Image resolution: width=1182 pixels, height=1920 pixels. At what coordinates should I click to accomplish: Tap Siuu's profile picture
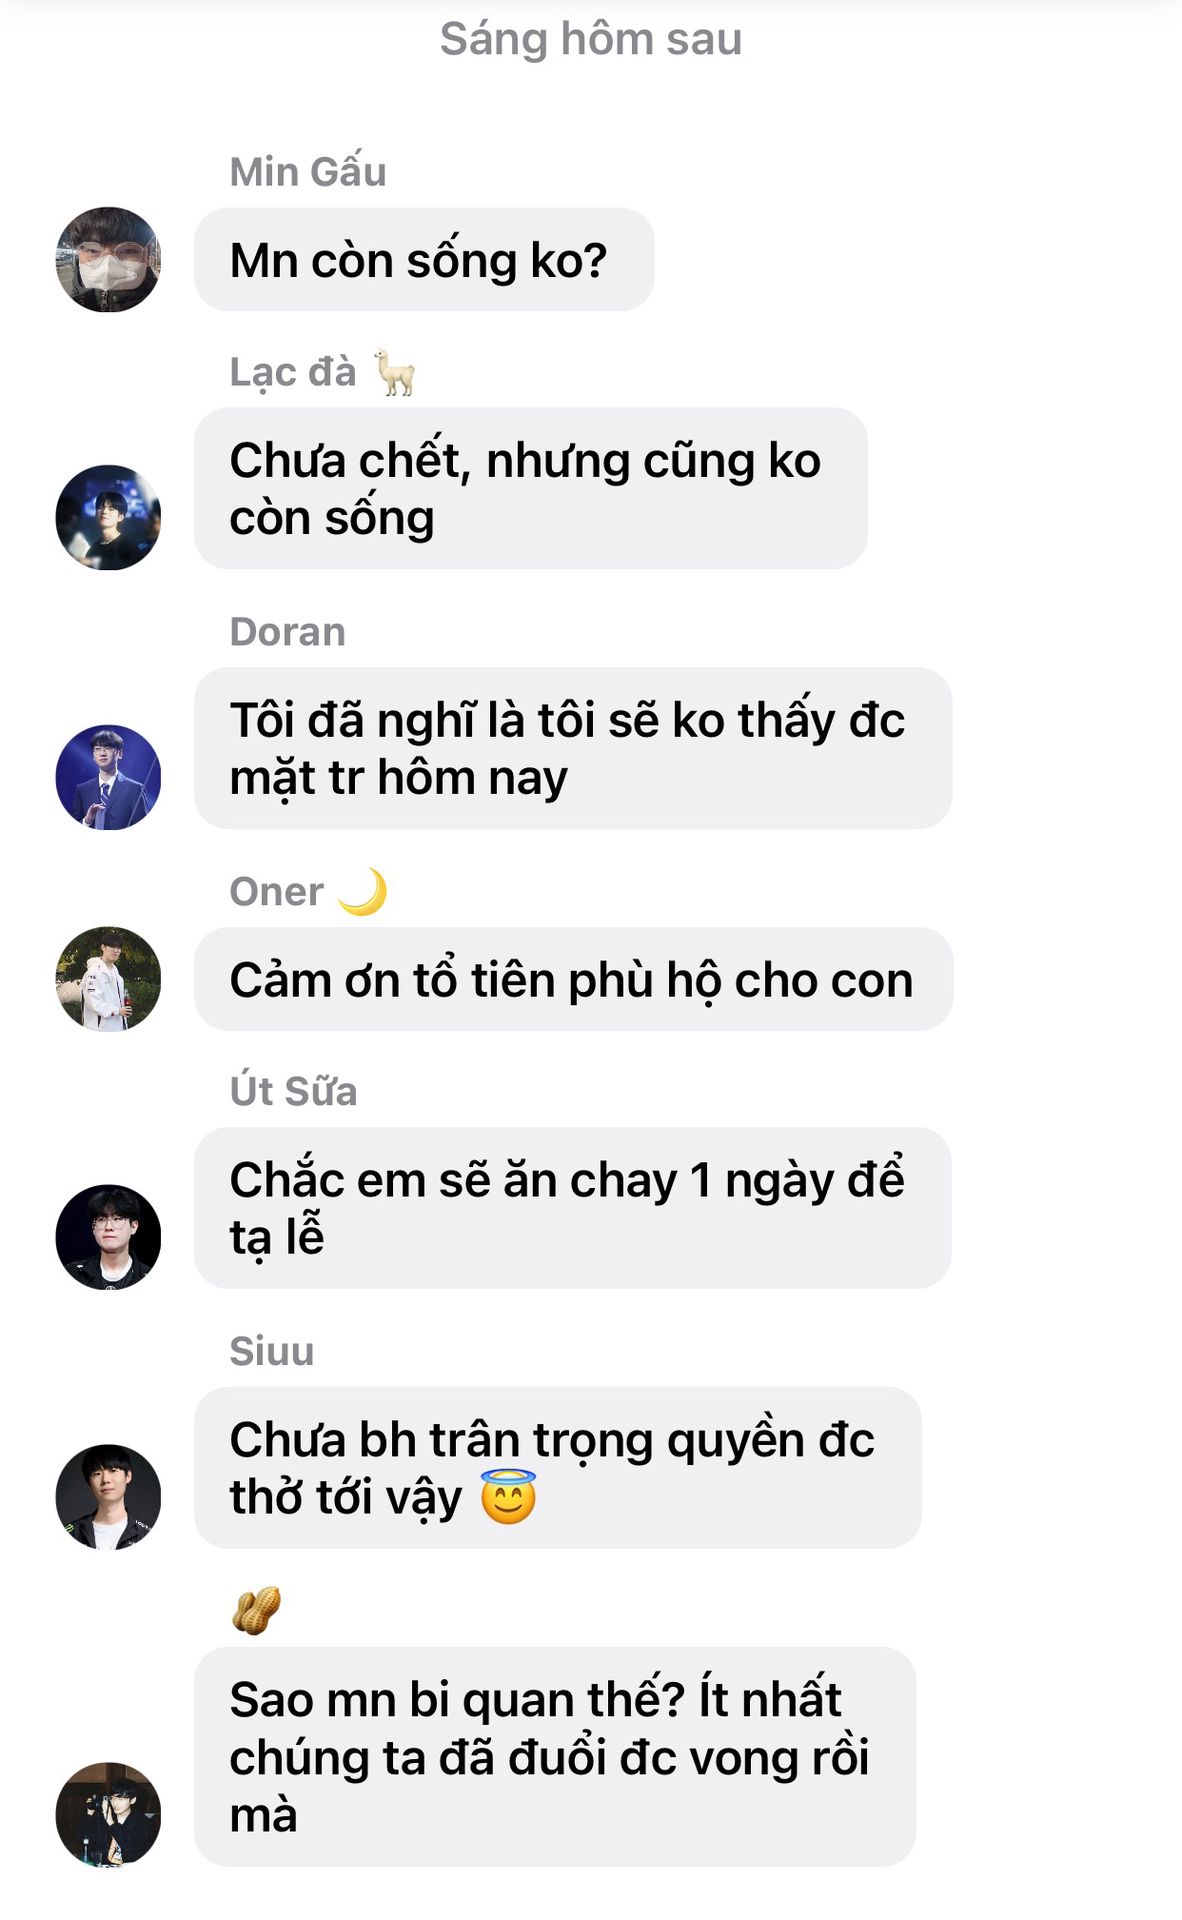108,1497
